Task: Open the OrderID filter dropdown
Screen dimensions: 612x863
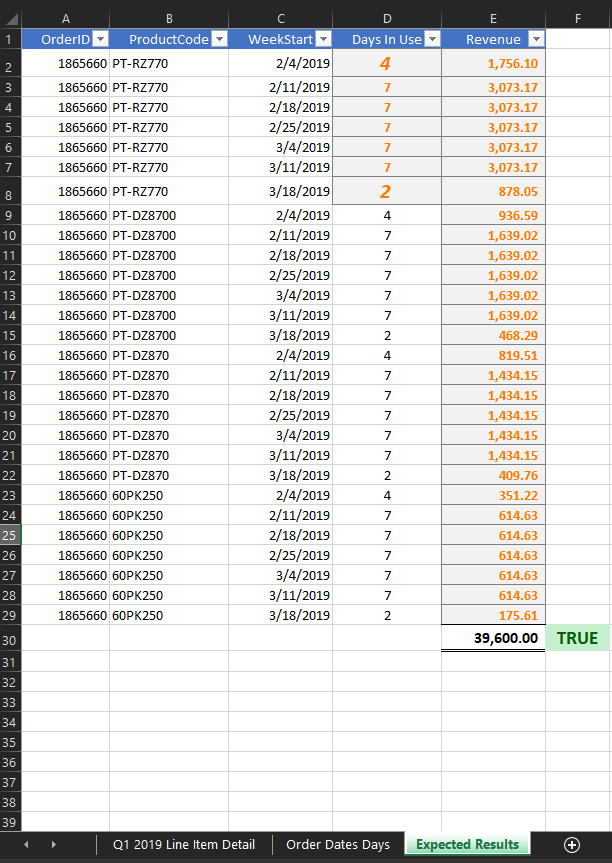Action: coord(100,39)
